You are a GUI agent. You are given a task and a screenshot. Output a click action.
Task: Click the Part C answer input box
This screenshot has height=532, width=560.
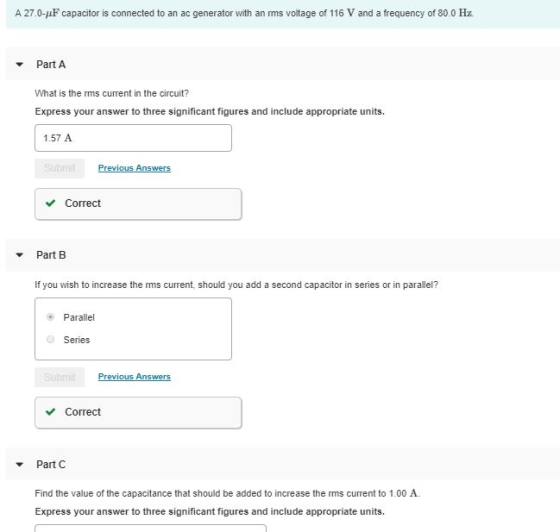click(150, 528)
